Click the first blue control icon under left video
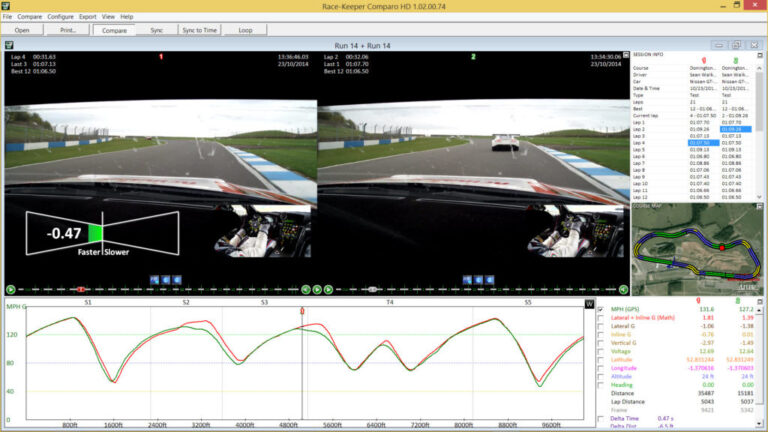Viewport: 768px width, 432px height. 155,279
